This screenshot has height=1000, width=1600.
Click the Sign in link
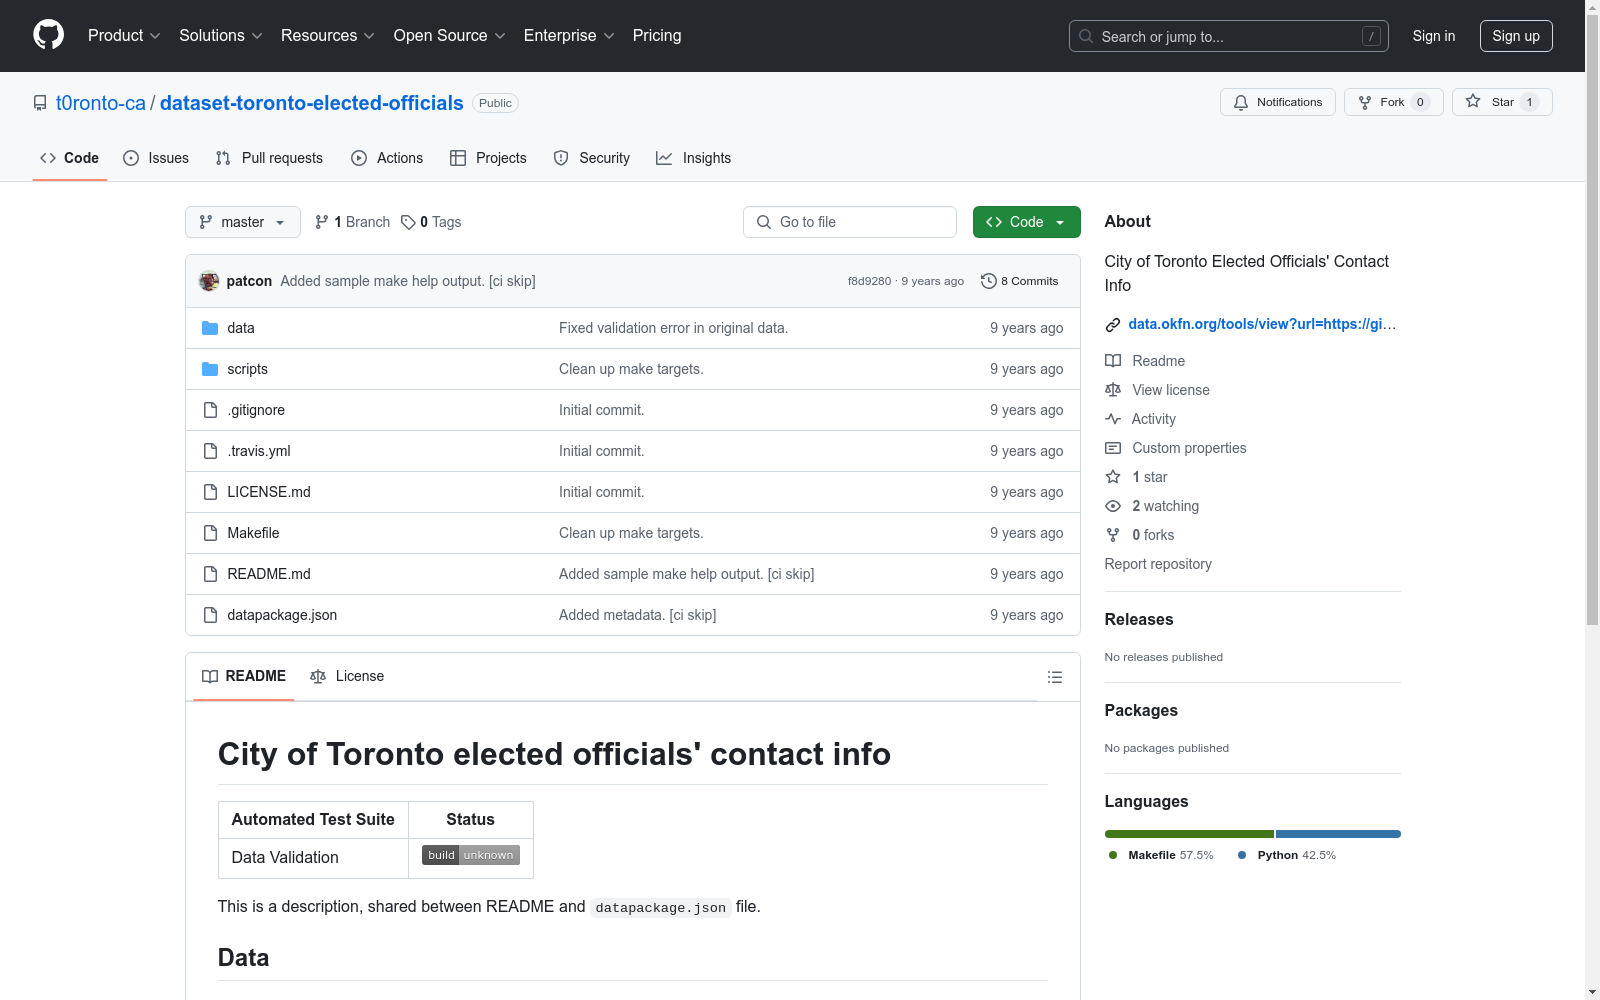coord(1434,36)
